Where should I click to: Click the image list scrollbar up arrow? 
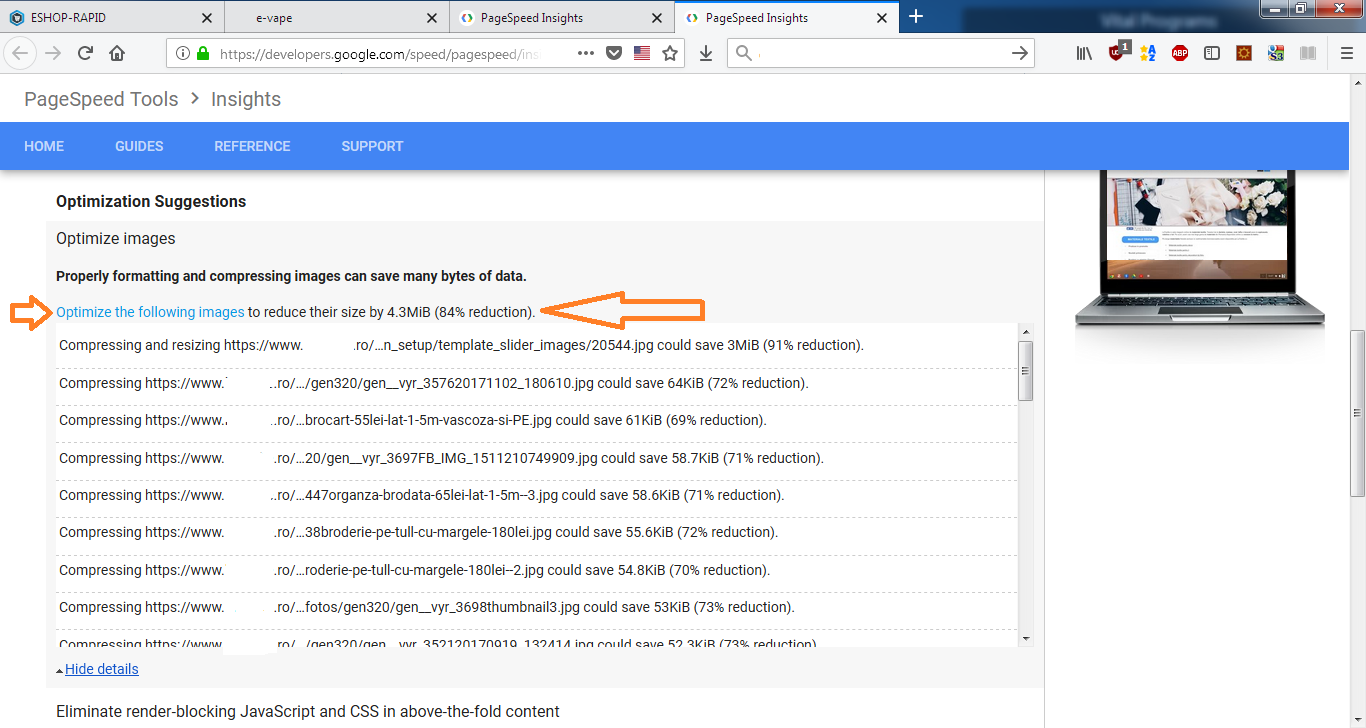click(1026, 331)
